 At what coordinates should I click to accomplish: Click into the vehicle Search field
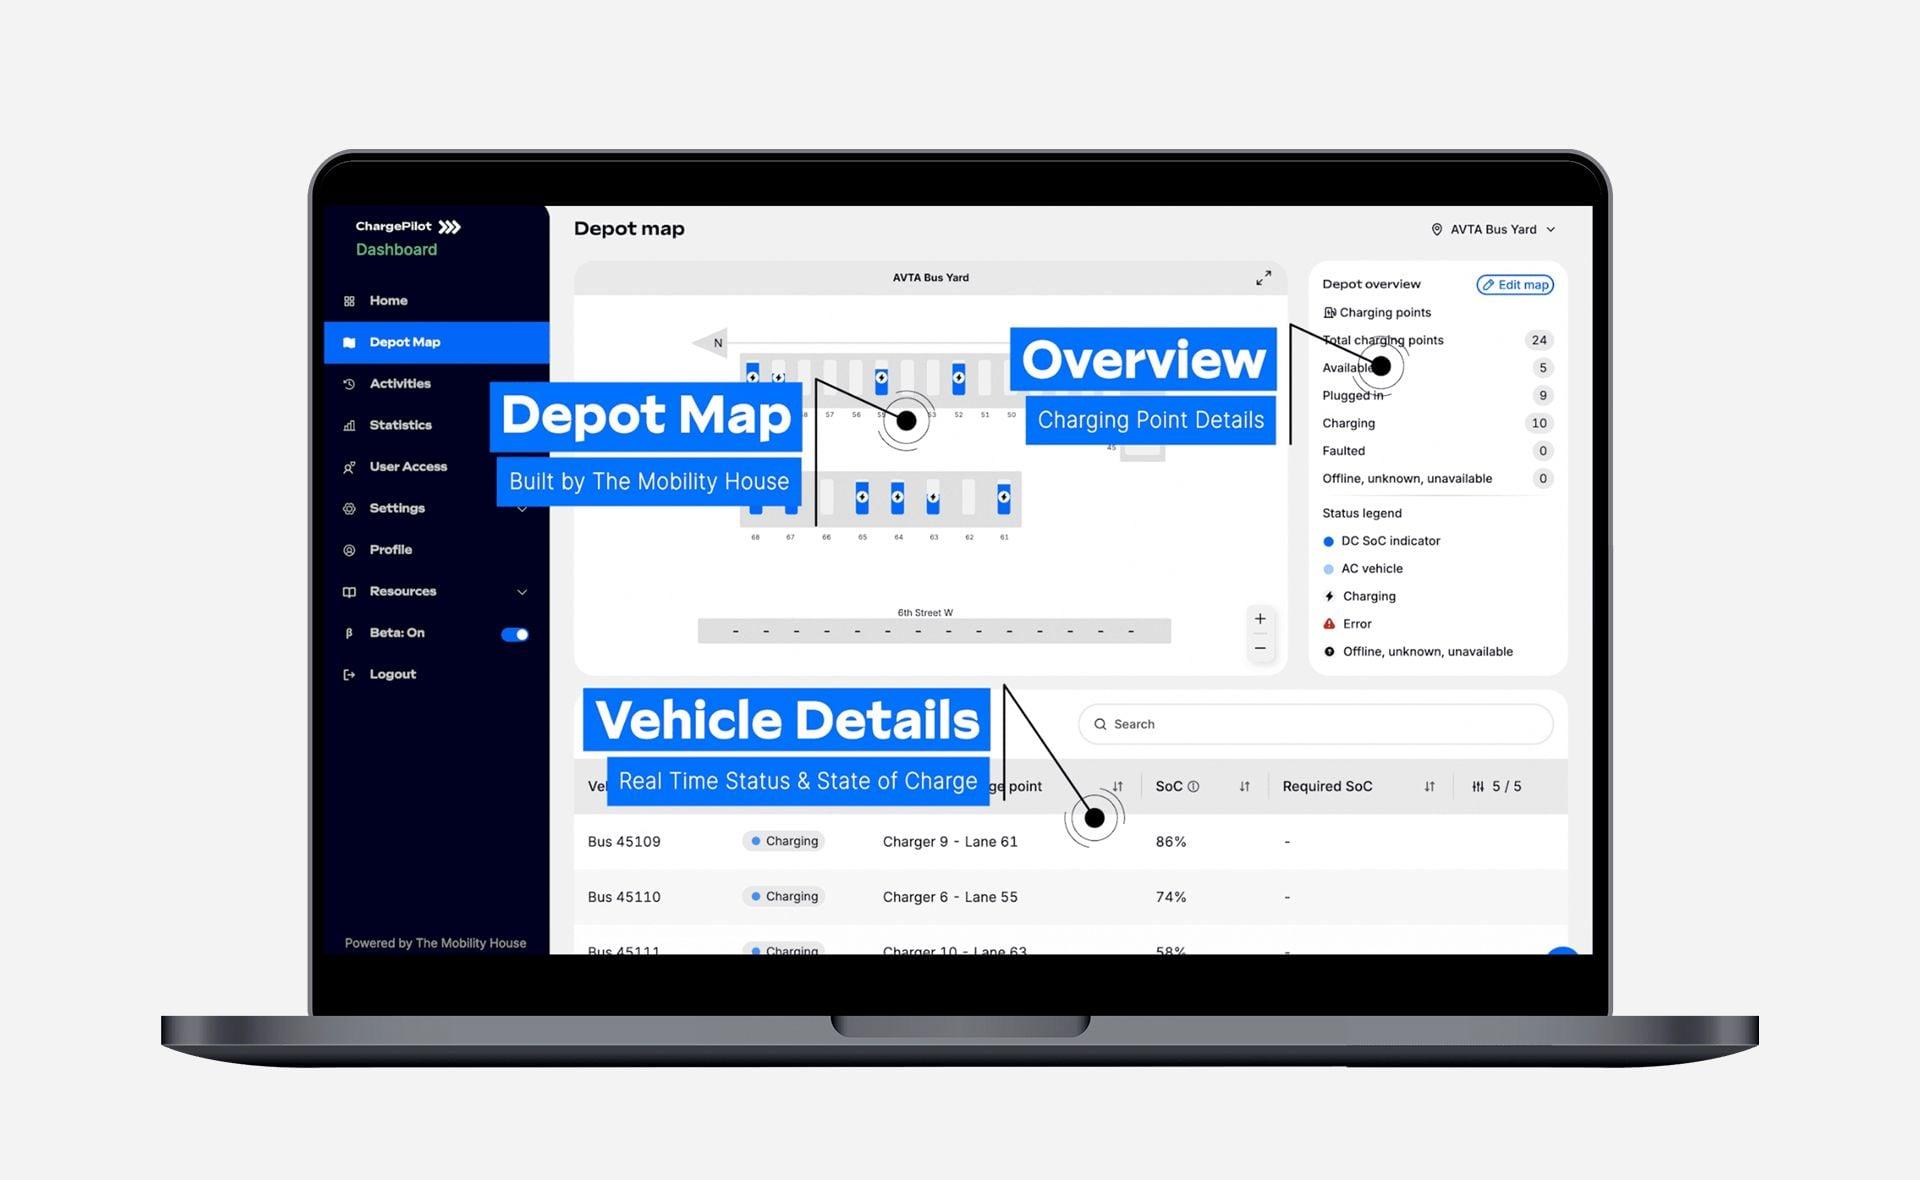pyautogui.click(x=1316, y=724)
